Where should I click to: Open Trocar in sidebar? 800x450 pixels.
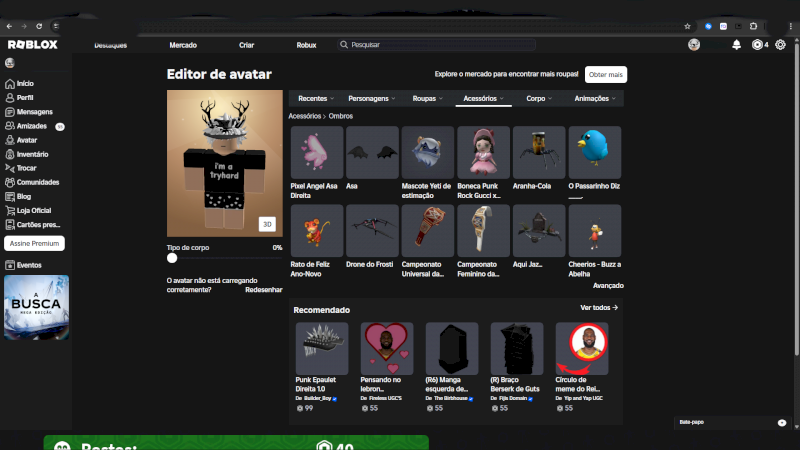coord(21,168)
